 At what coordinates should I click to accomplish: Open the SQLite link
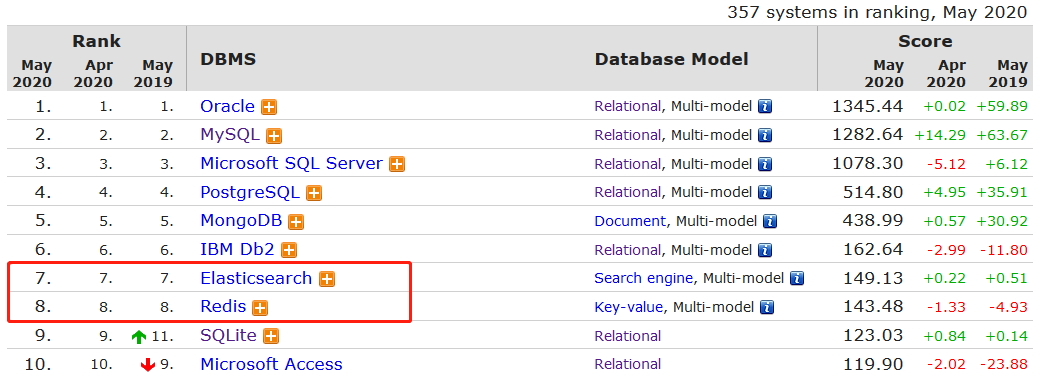tap(228, 335)
